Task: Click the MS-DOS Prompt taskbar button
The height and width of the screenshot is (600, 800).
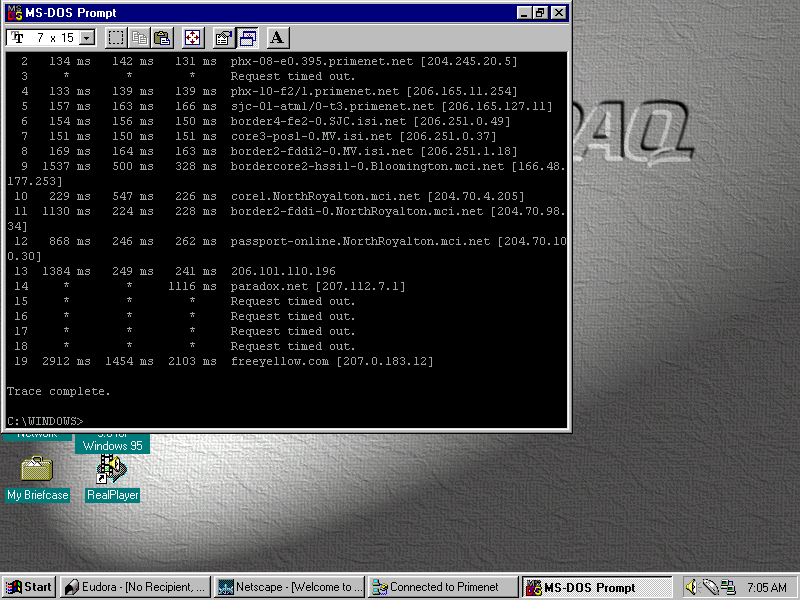Action: [597, 587]
